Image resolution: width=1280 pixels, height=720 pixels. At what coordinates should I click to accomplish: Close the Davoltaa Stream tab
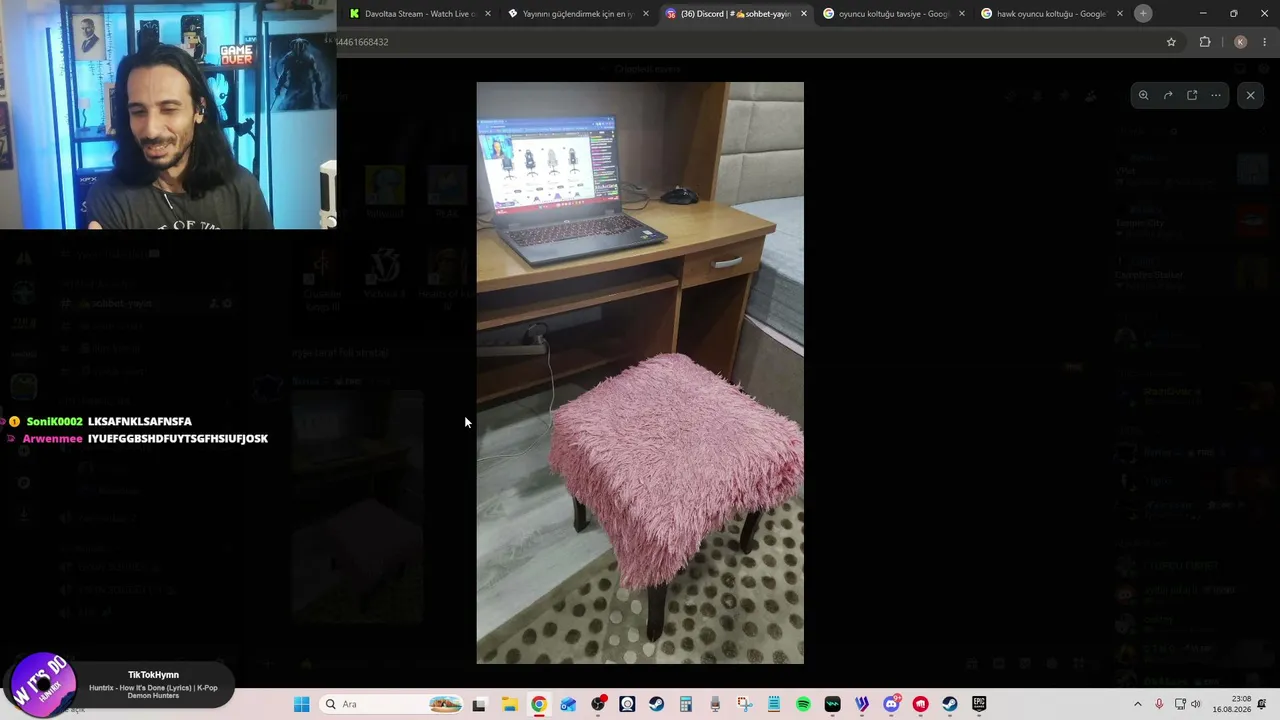(487, 14)
